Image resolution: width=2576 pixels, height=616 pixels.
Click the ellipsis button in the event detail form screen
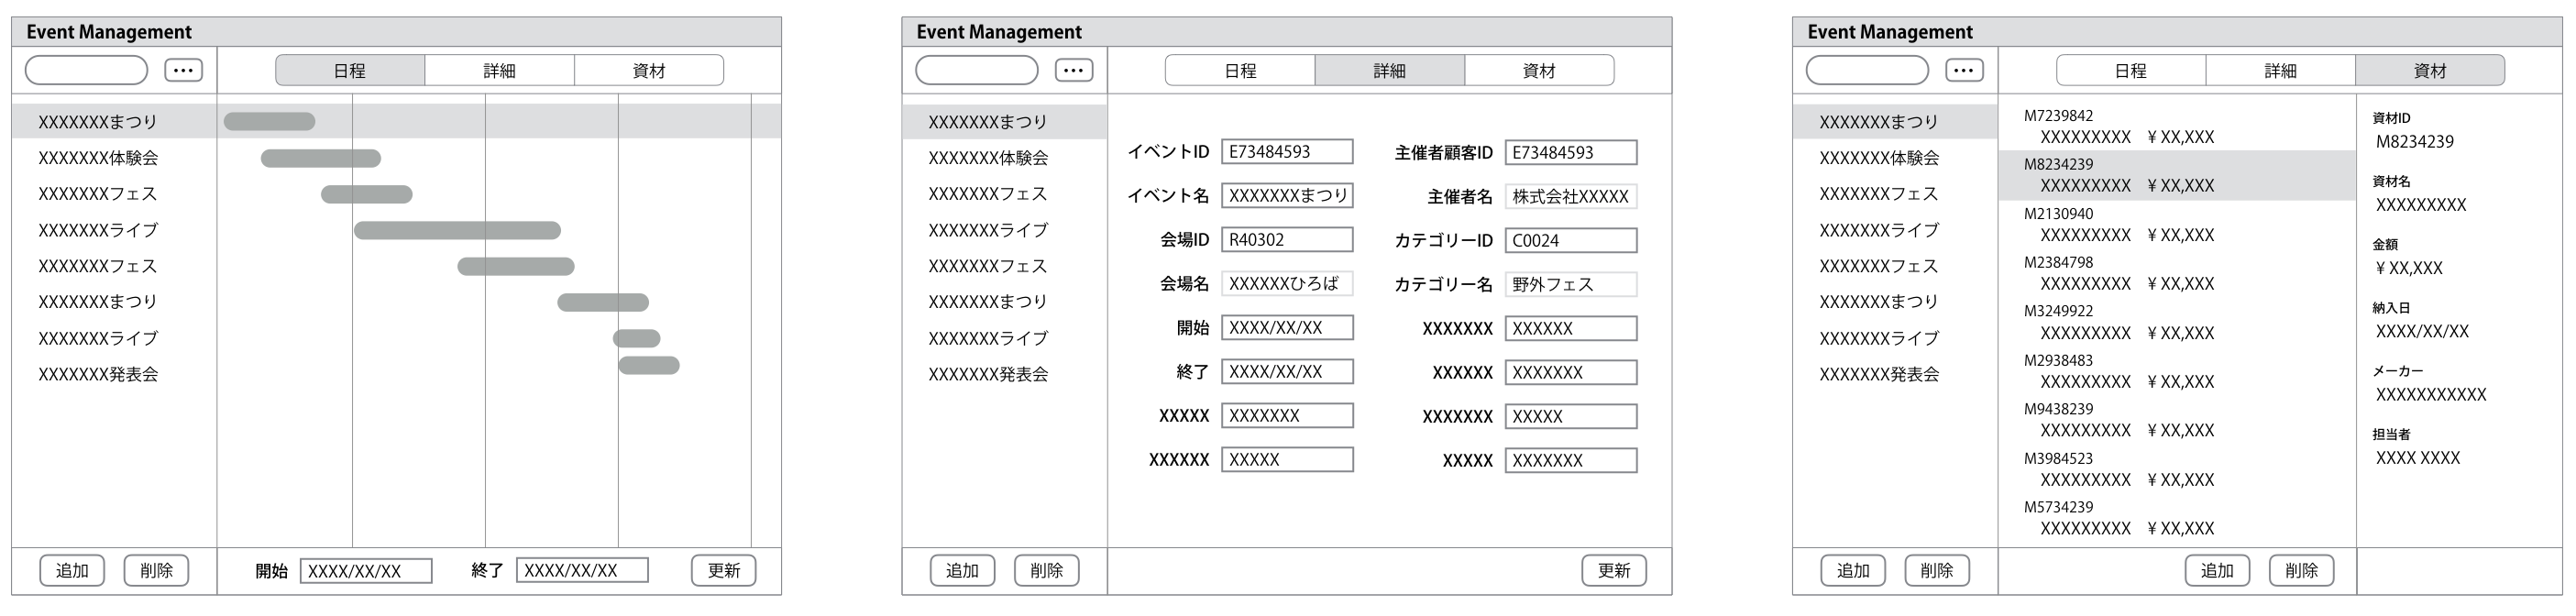coord(1073,70)
